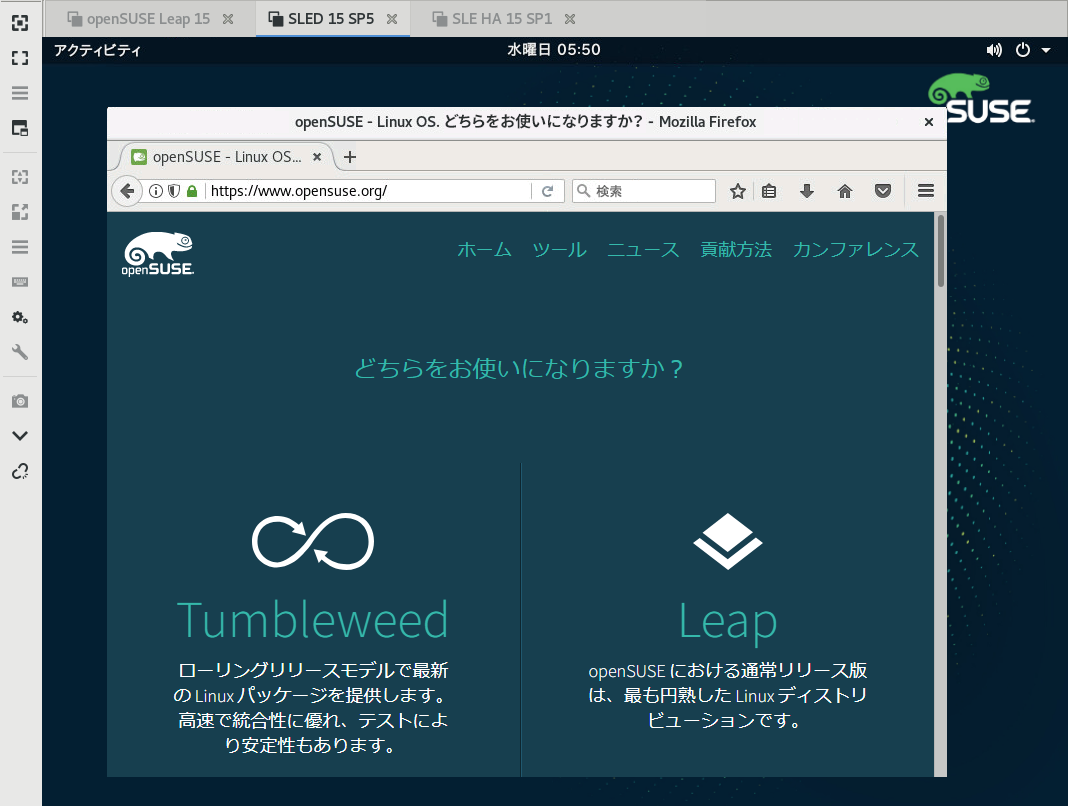Close the openSUSE Firefox browser tab
Screen dimensions: 1068x806
(x=317, y=157)
